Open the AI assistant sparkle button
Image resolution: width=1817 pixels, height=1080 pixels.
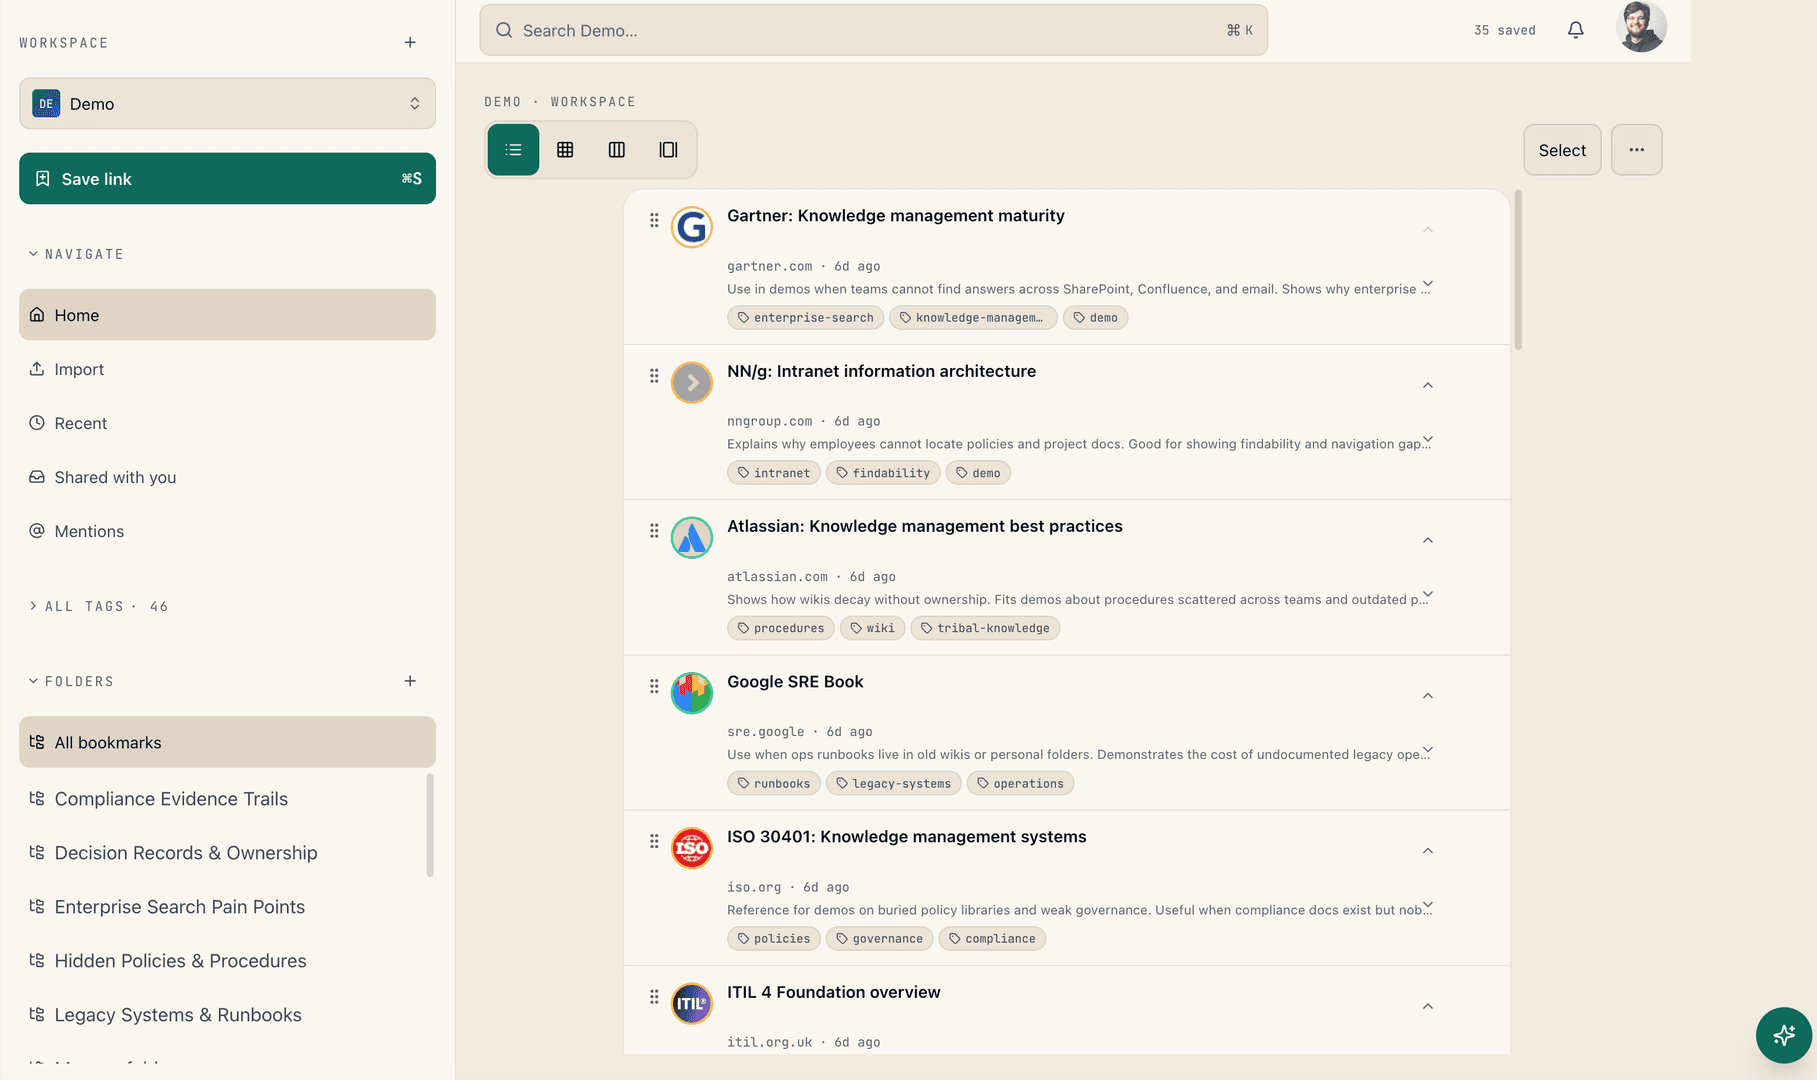[x=1784, y=1035]
